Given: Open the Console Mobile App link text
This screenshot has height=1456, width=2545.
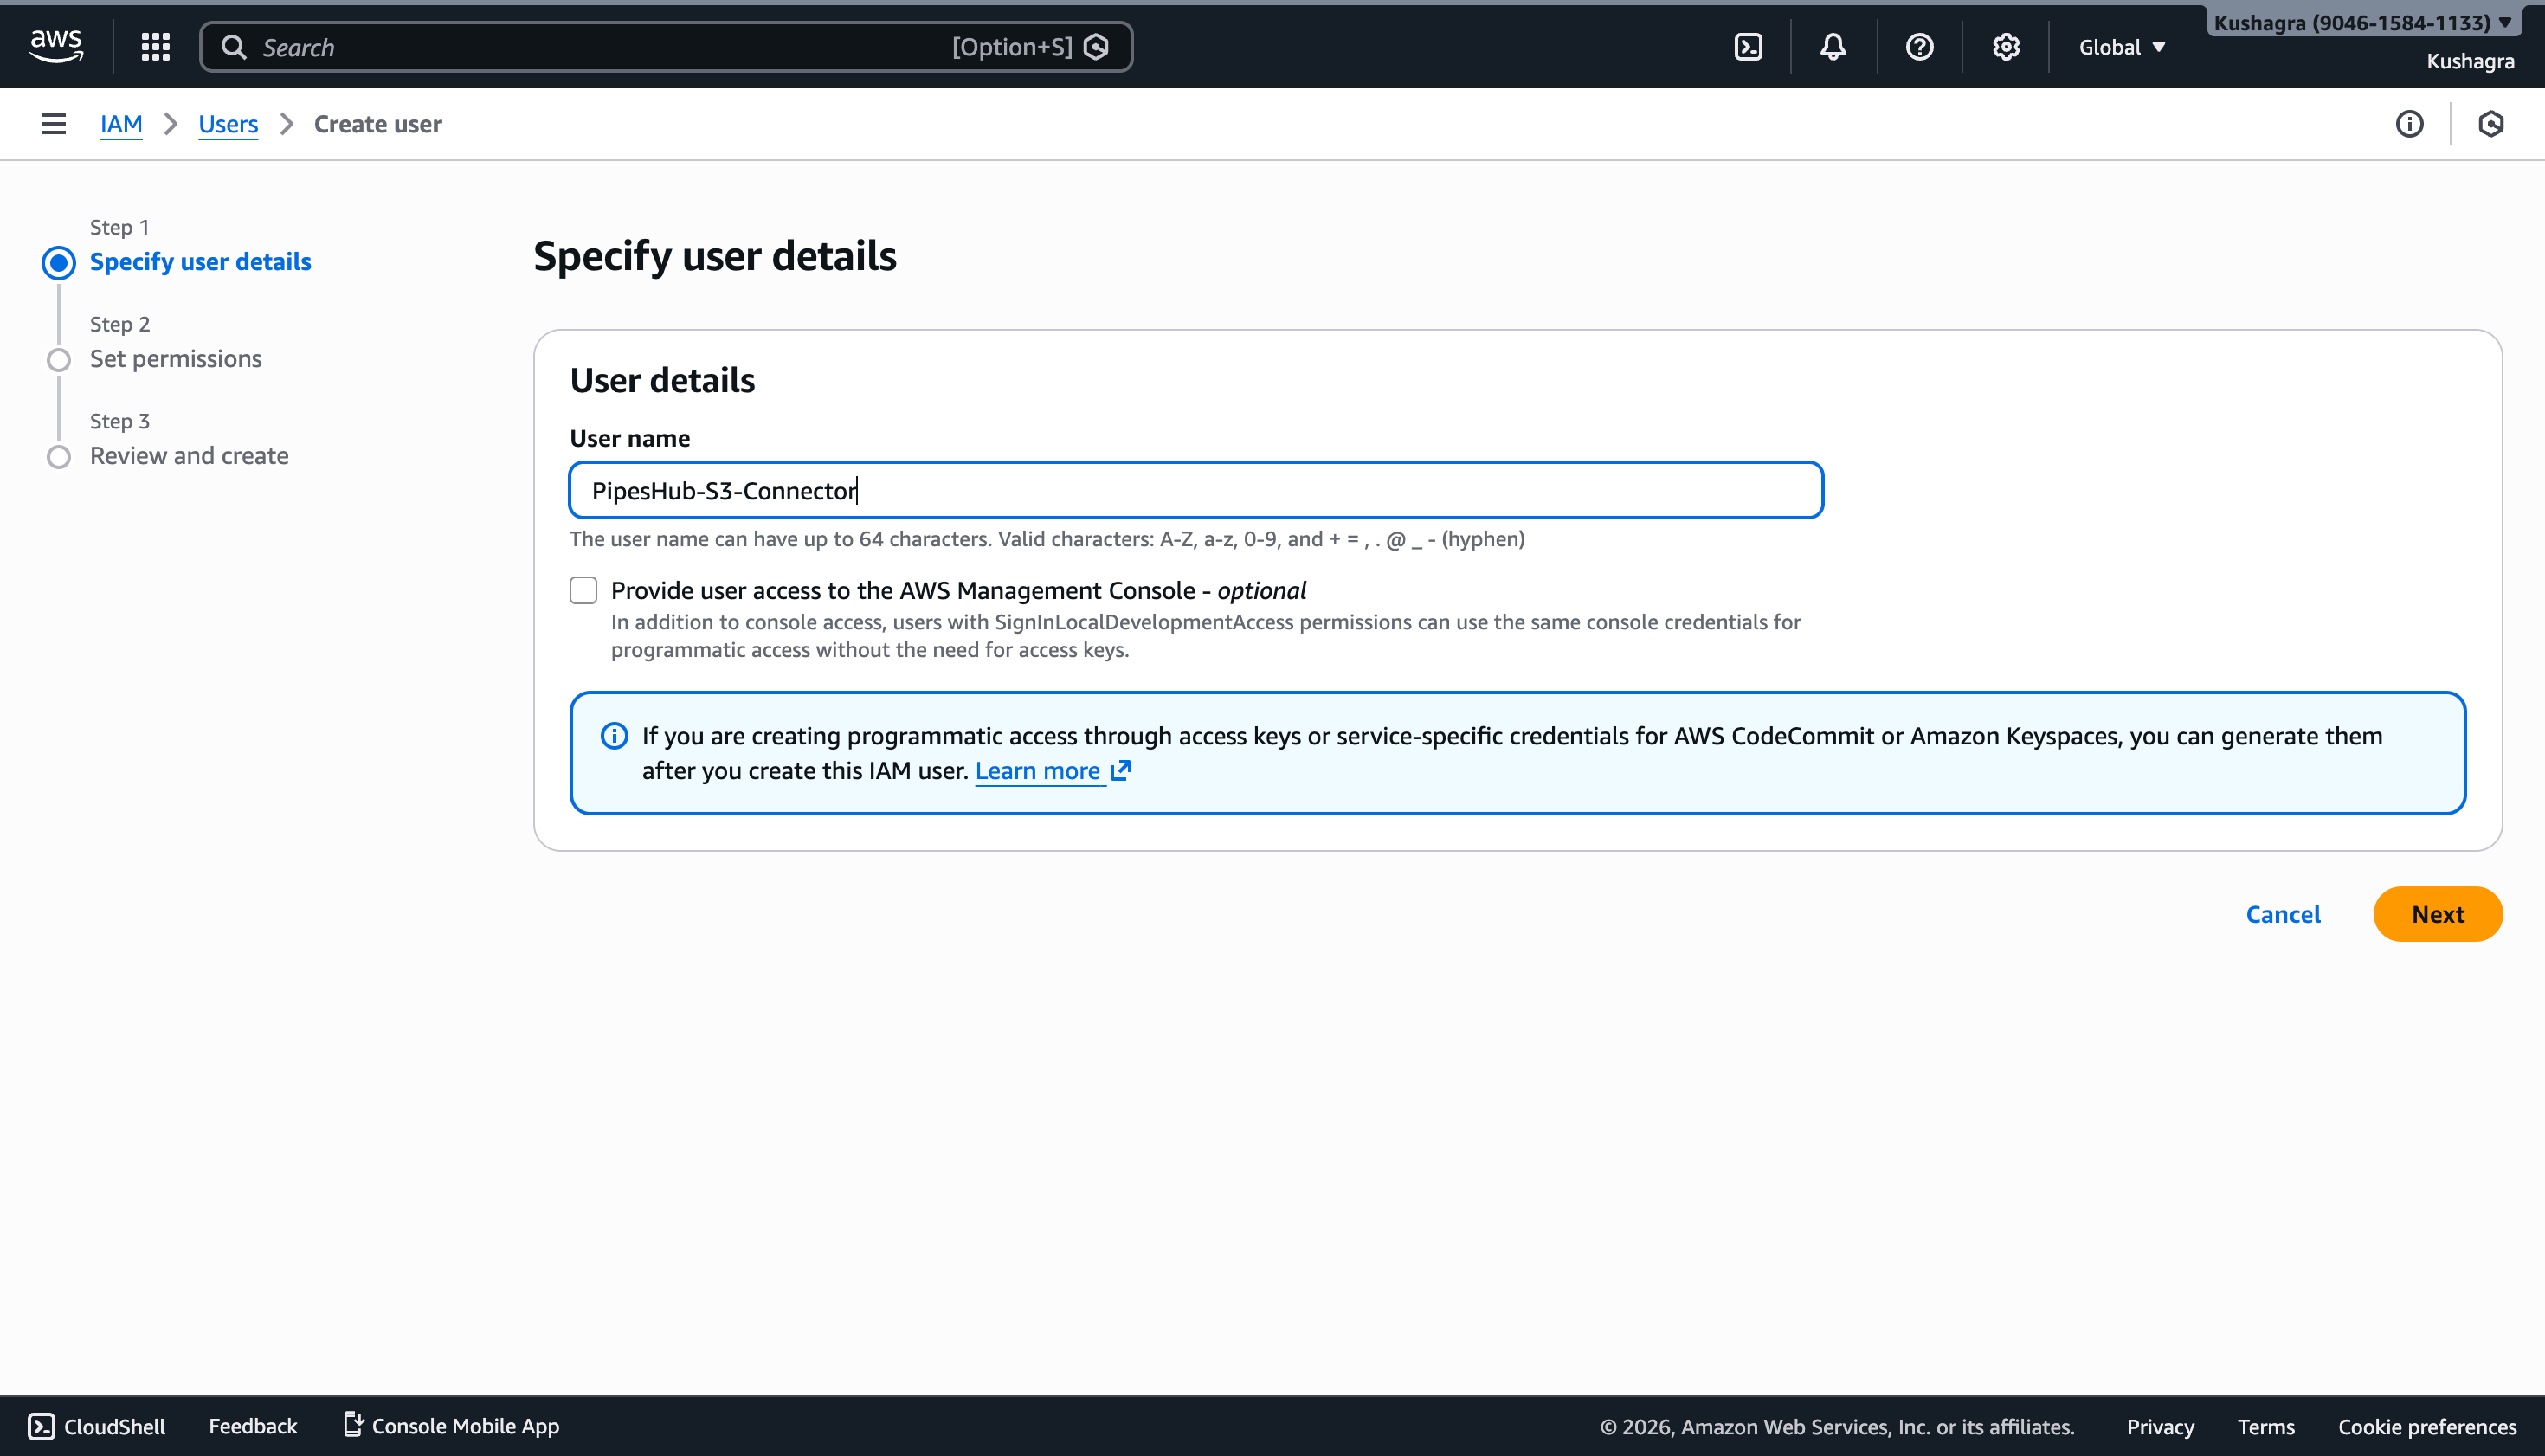Looking at the screenshot, I should click(x=466, y=1426).
